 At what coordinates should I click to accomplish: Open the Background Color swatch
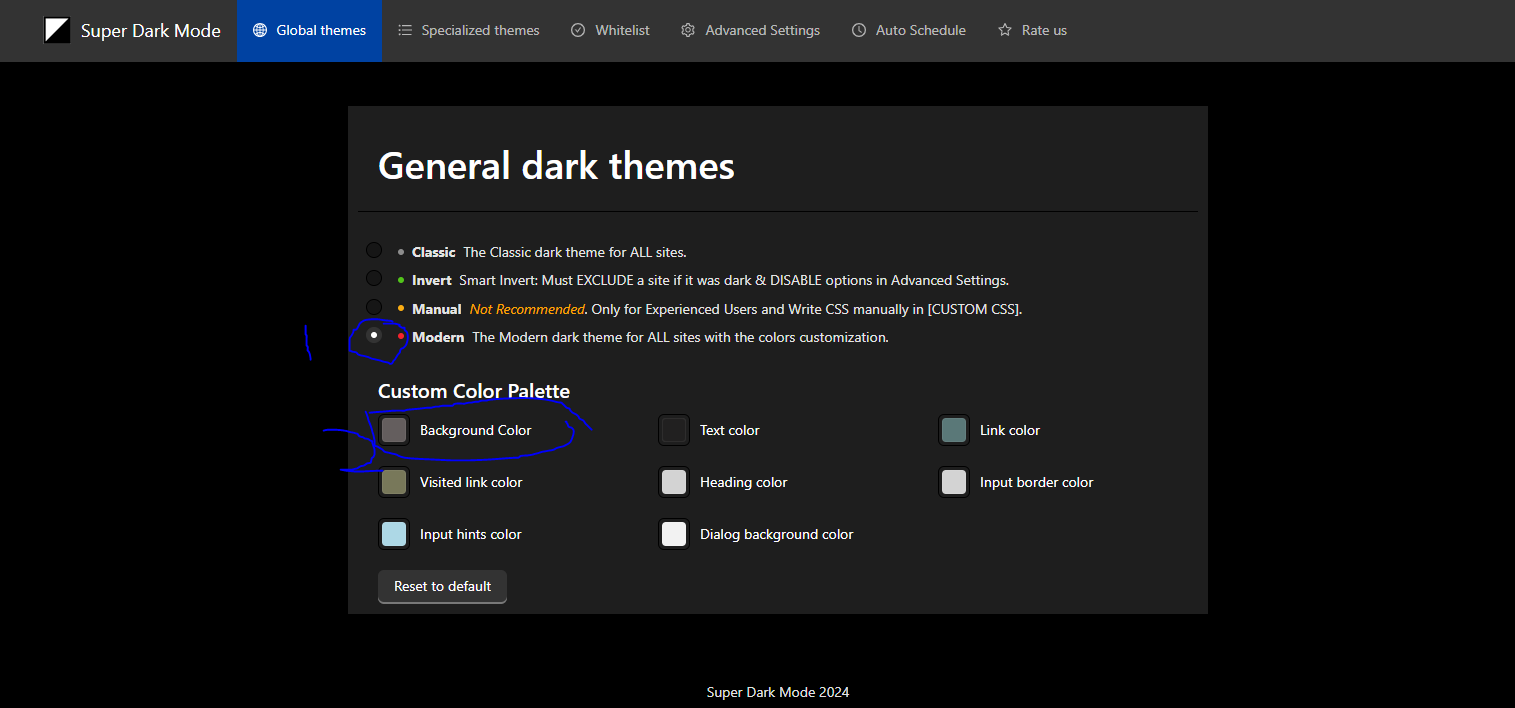click(x=394, y=430)
